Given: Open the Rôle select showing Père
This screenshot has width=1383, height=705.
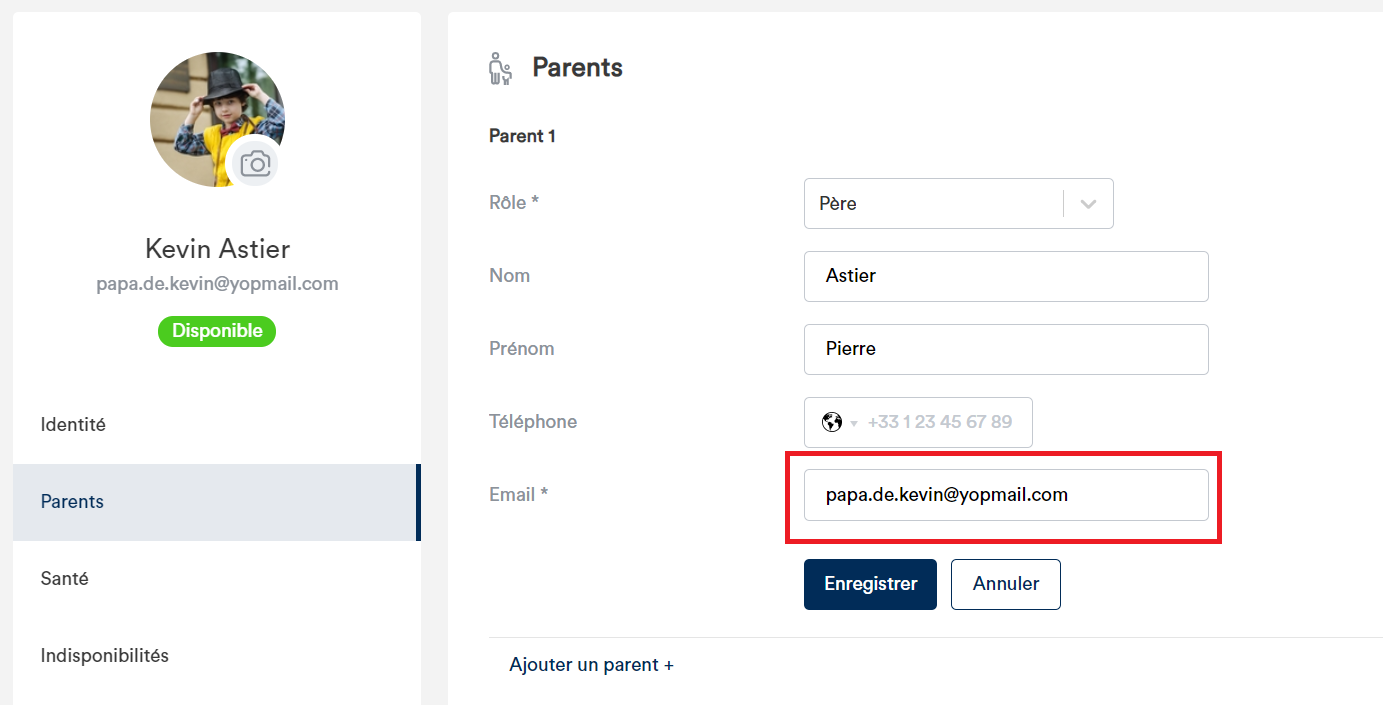Looking at the screenshot, I should point(958,204).
